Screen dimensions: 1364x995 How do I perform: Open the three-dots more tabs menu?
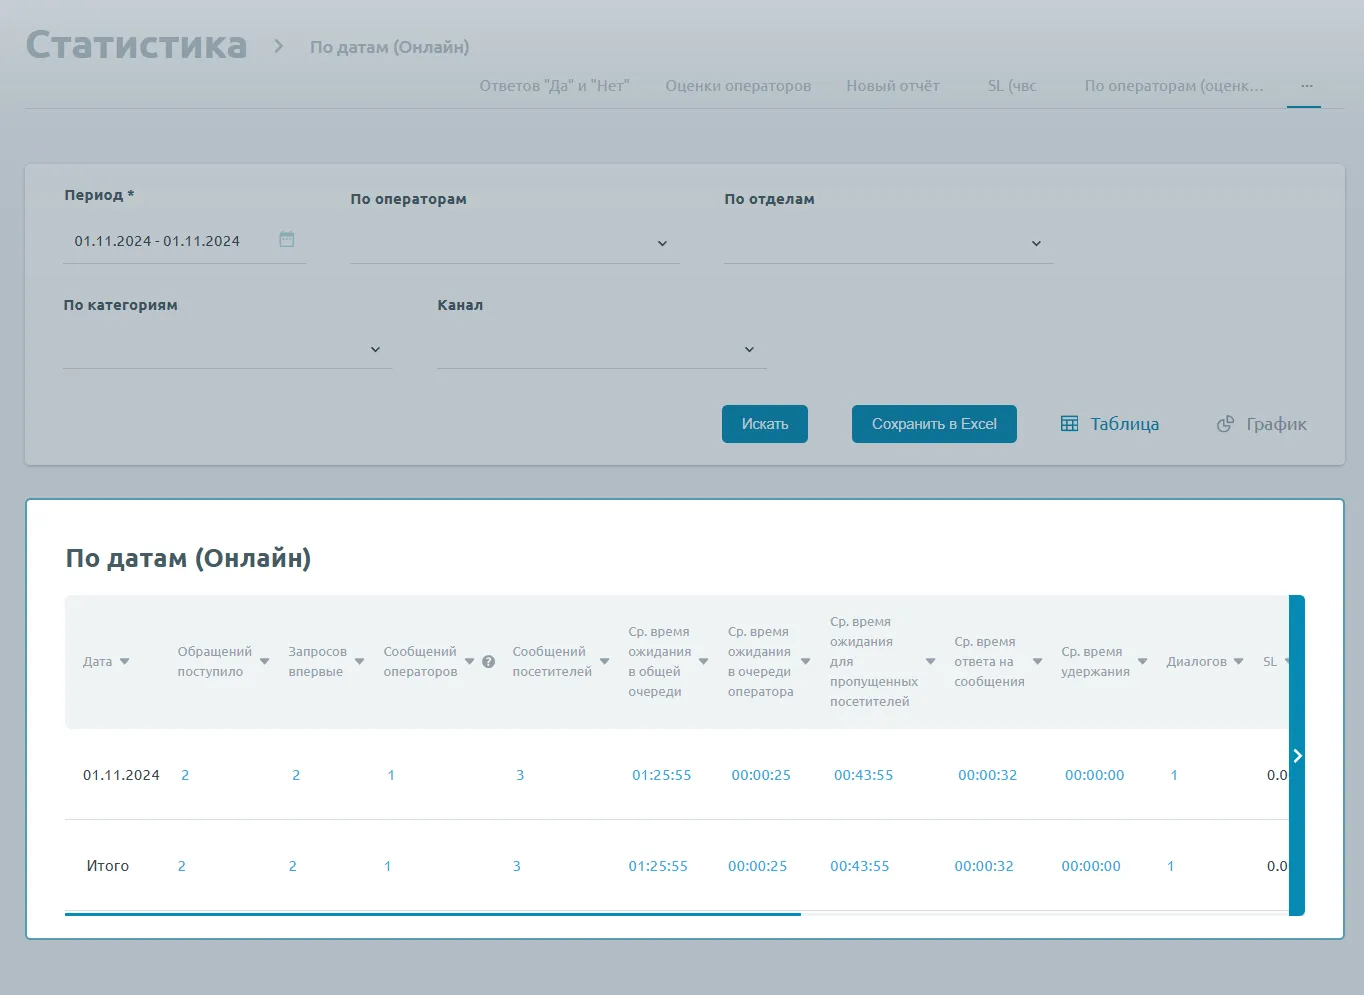click(x=1306, y=86)
